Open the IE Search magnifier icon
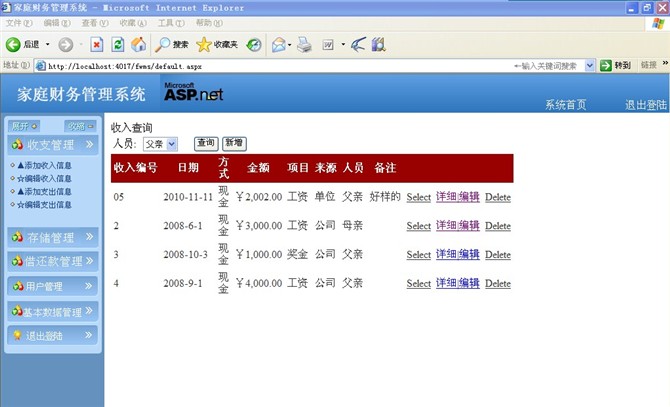Image resolution: width=670 pixels, height=407 pixels. 162,44
